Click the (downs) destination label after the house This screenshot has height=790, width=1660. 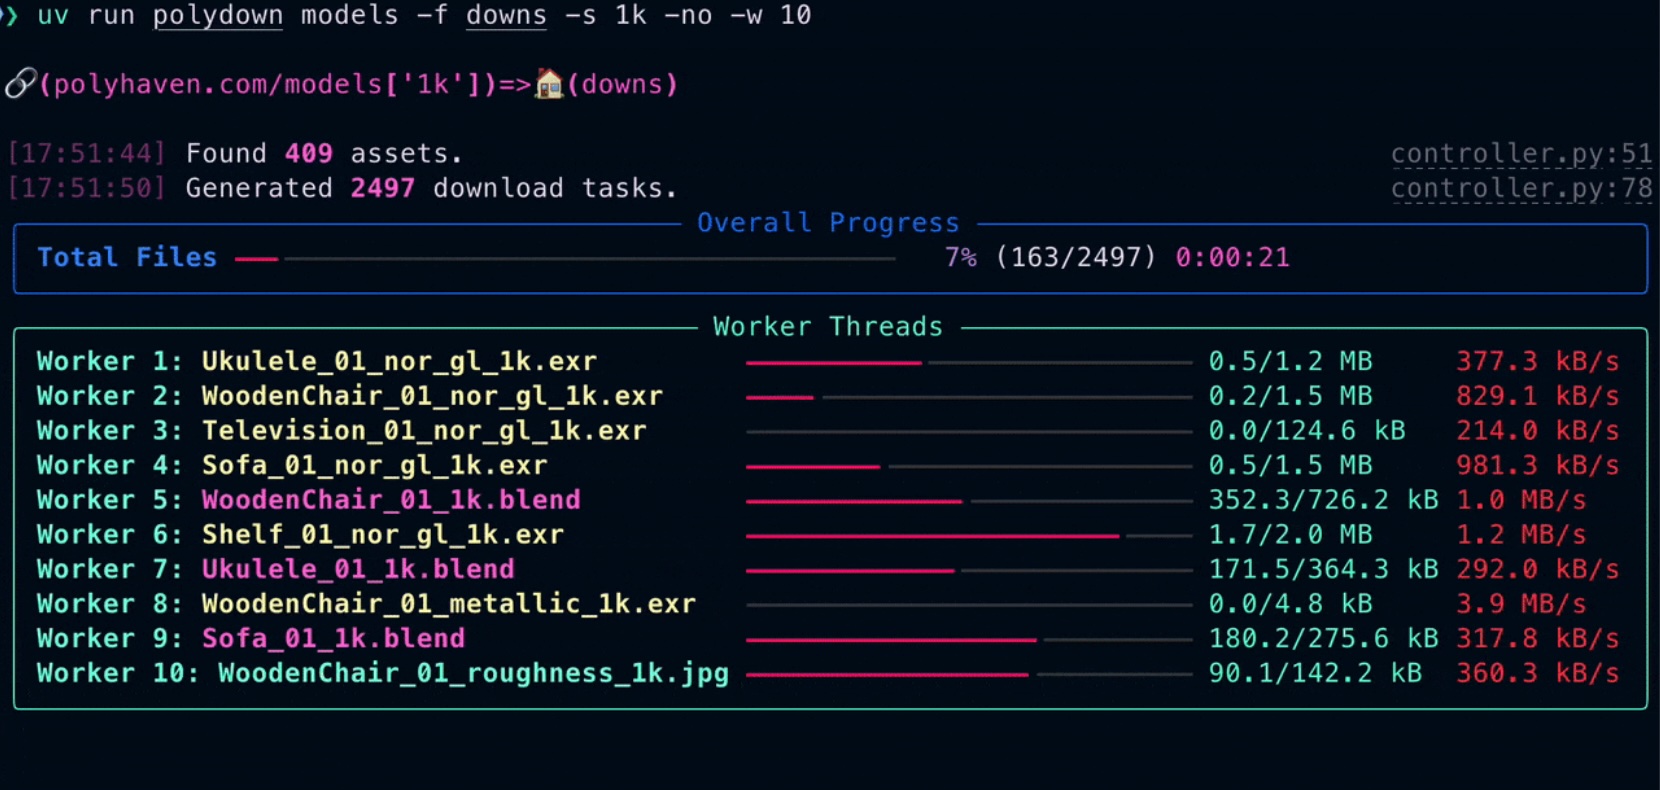click(622, 84)
